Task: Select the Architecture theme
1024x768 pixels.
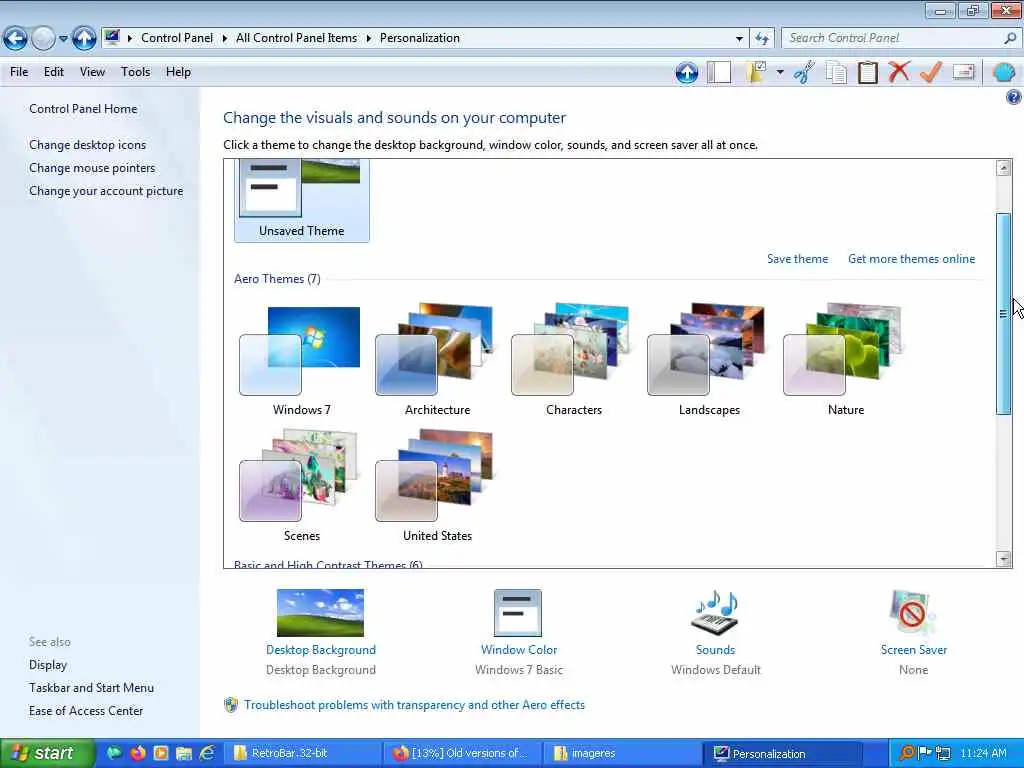Action: pos(438,360)
